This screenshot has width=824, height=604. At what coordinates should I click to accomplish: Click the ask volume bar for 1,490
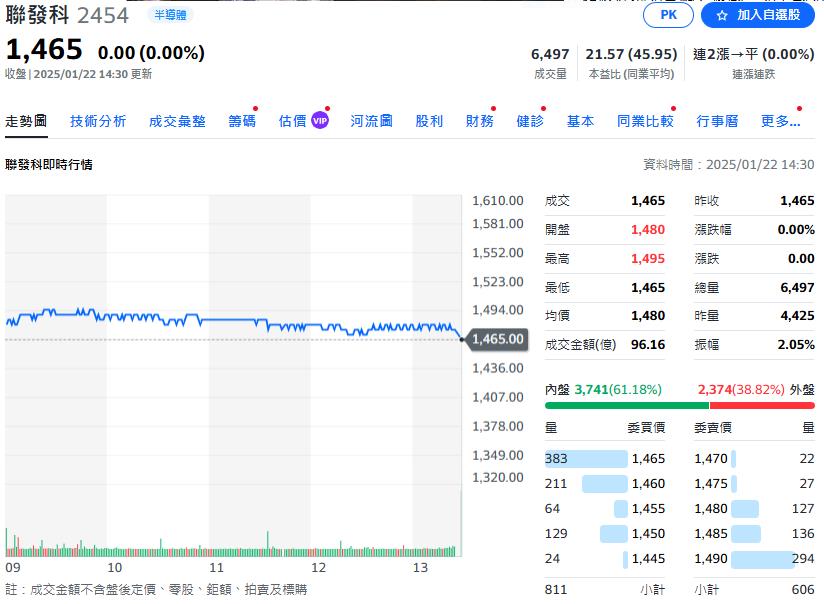tap(763, 559)
